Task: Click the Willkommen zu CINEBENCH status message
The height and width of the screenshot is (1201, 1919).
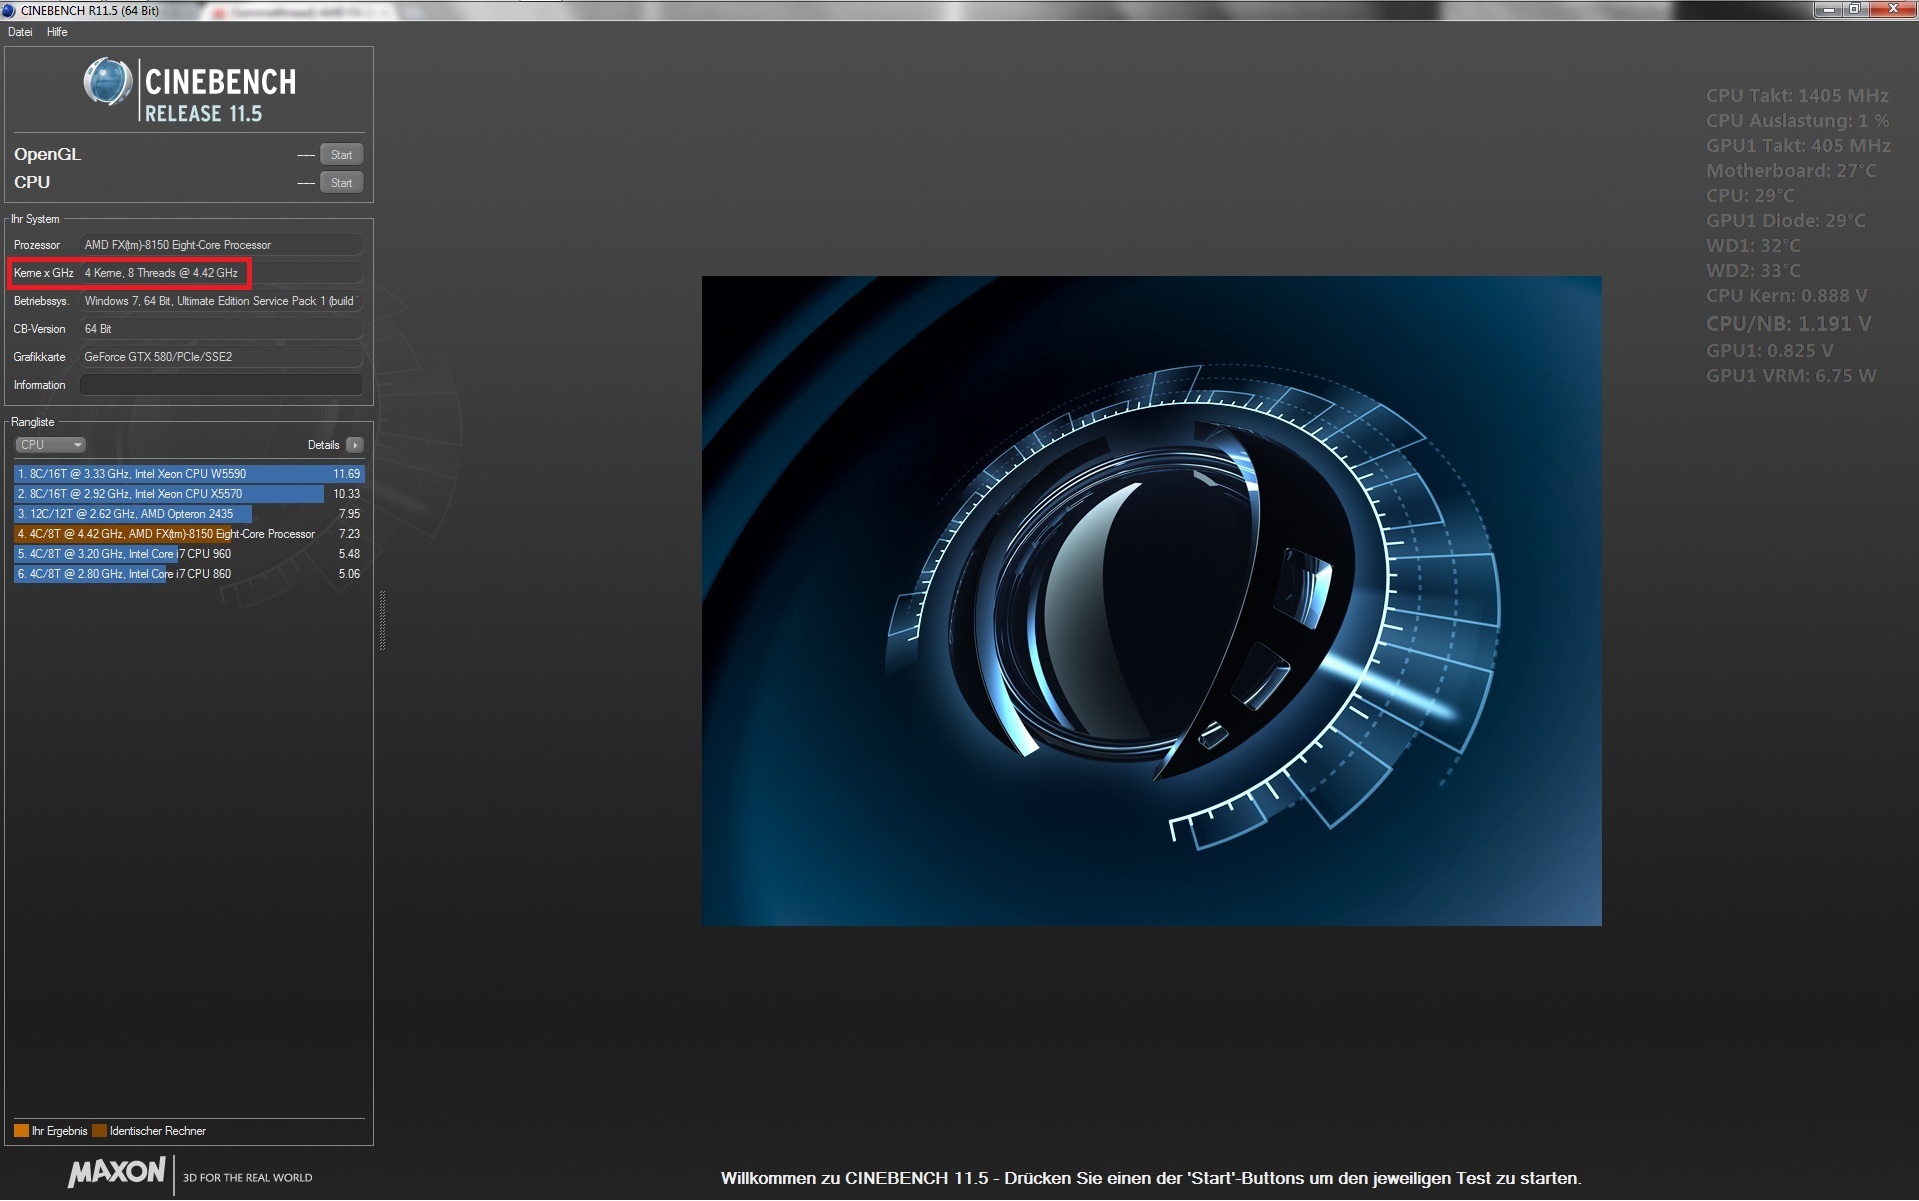Action: click(1151, 1178)
